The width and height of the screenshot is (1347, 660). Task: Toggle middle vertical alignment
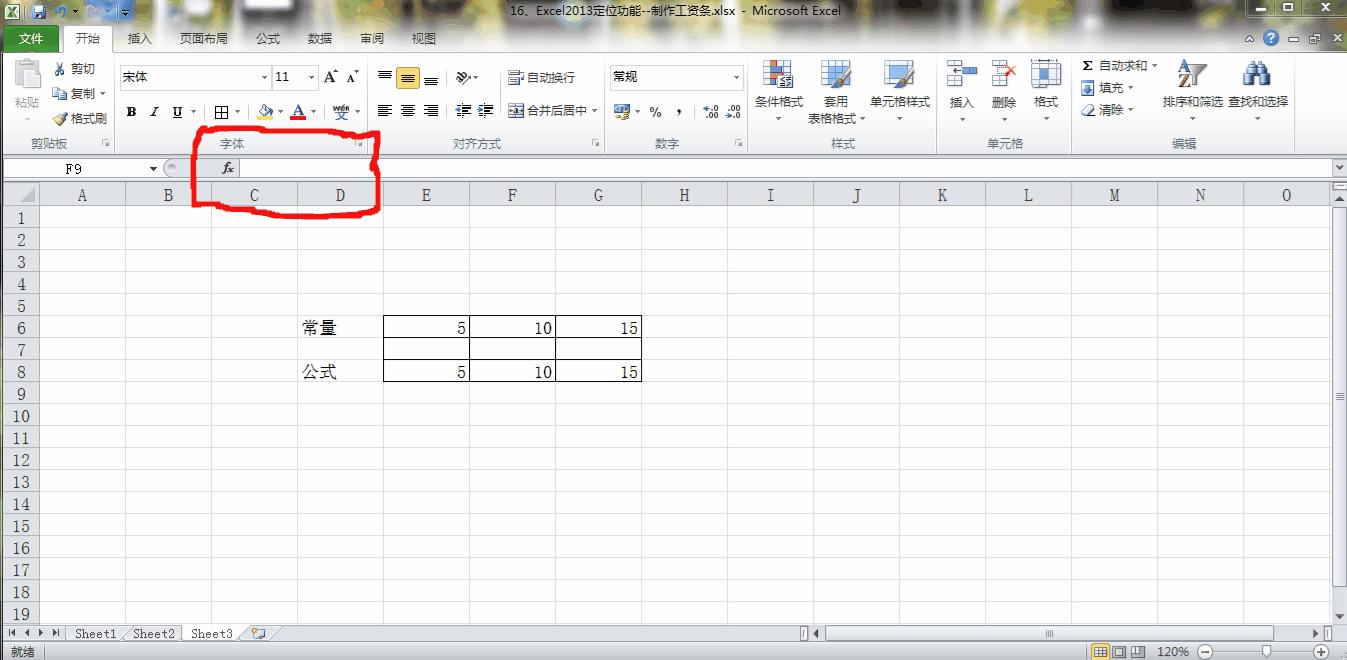point(408,77)
